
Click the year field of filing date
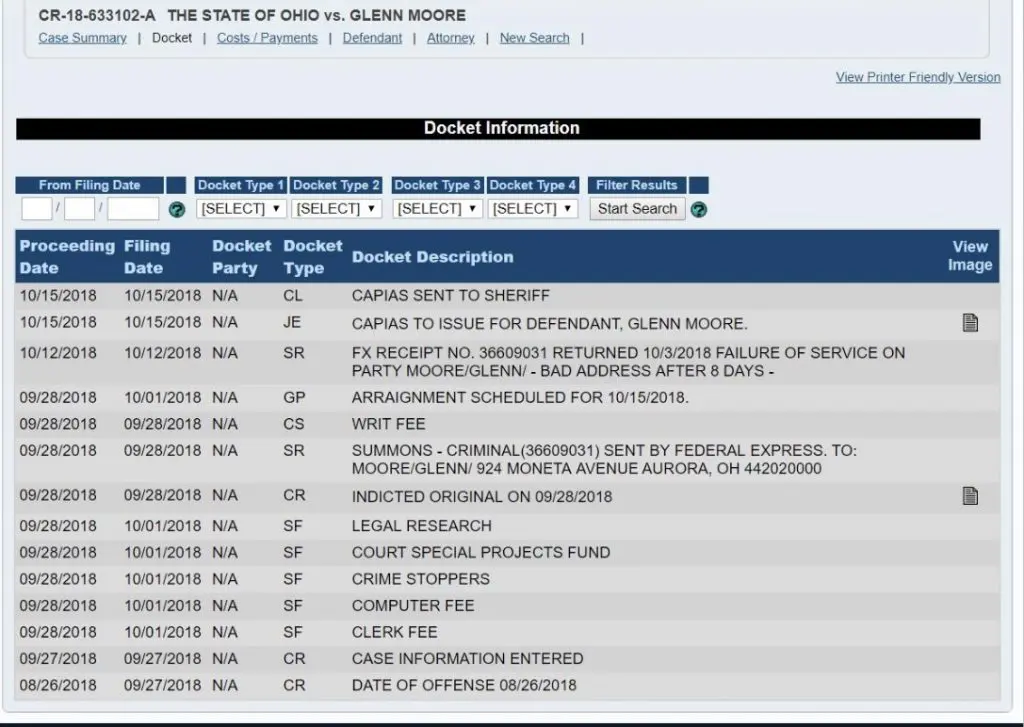point(133,209)
